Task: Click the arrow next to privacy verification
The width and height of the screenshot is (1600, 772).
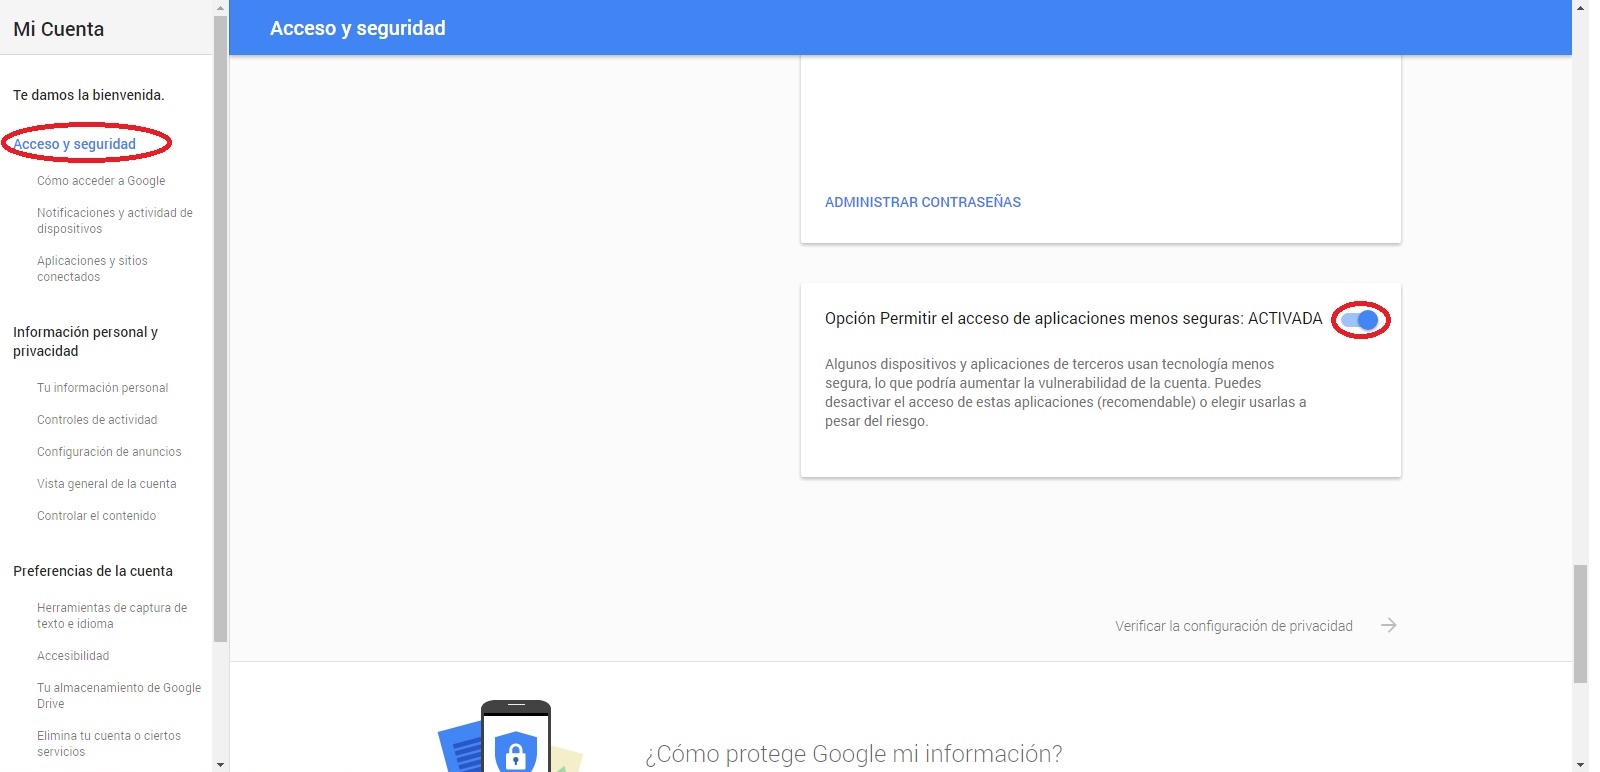Action: click(x=1388, y=625)
